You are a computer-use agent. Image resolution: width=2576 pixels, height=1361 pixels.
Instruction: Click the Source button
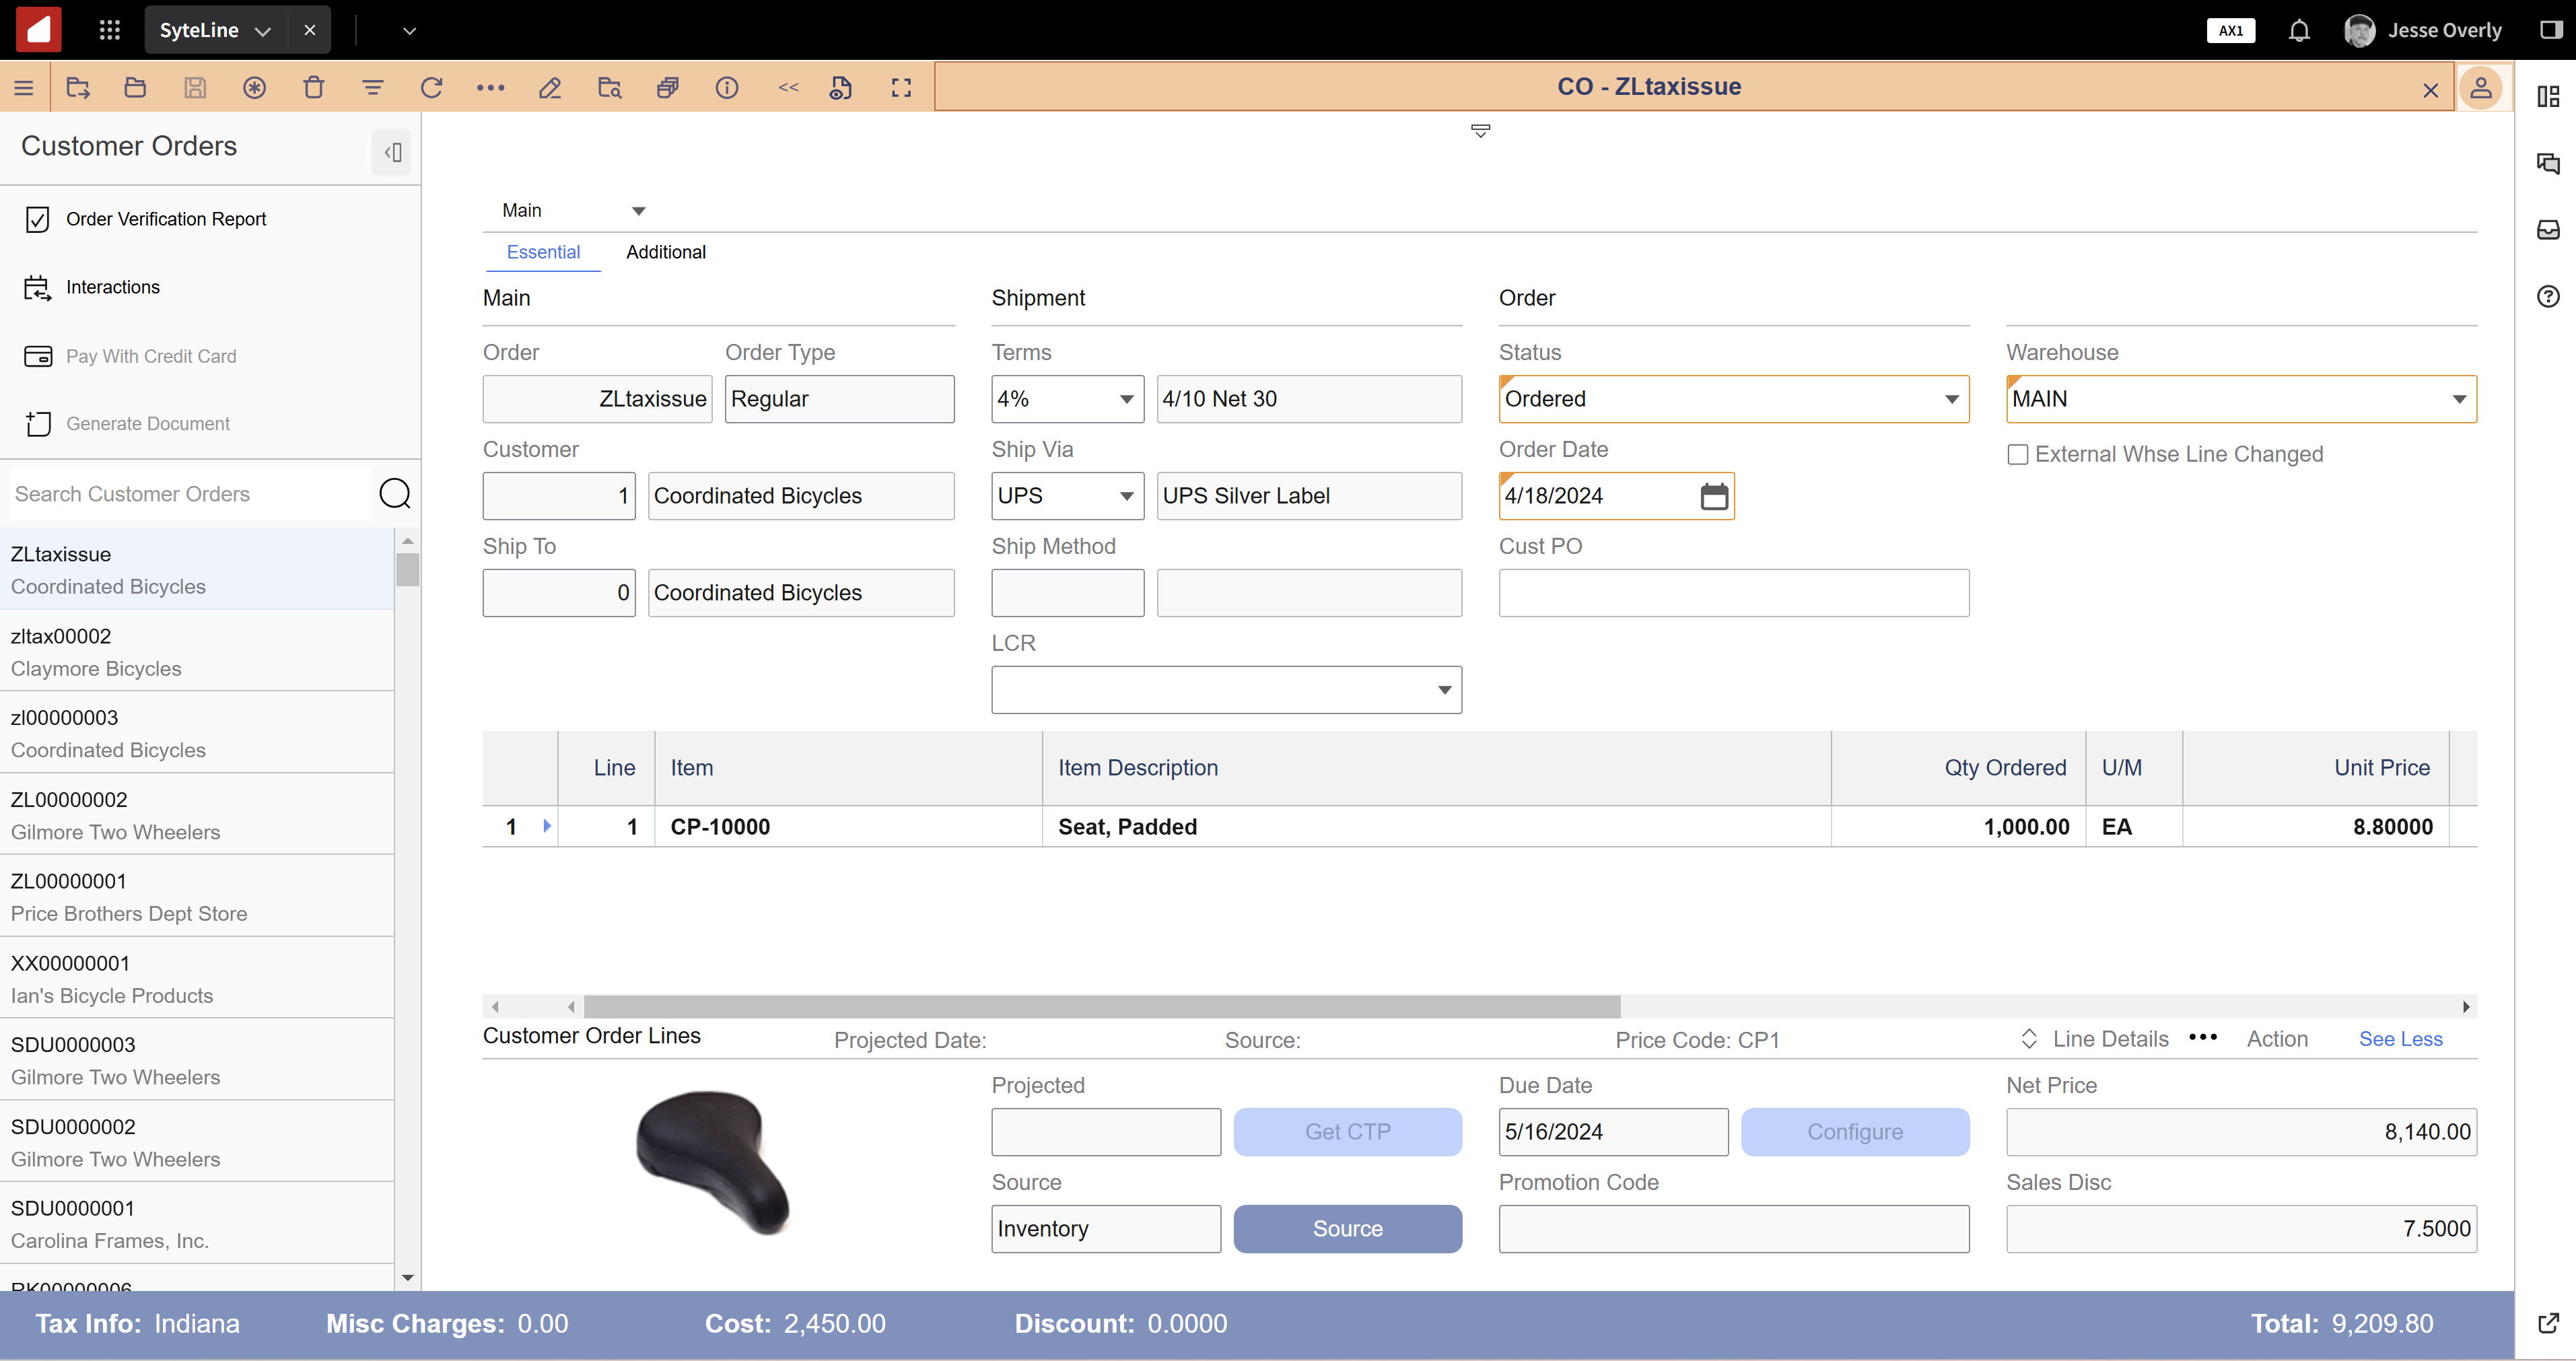click(1347, 1228)
